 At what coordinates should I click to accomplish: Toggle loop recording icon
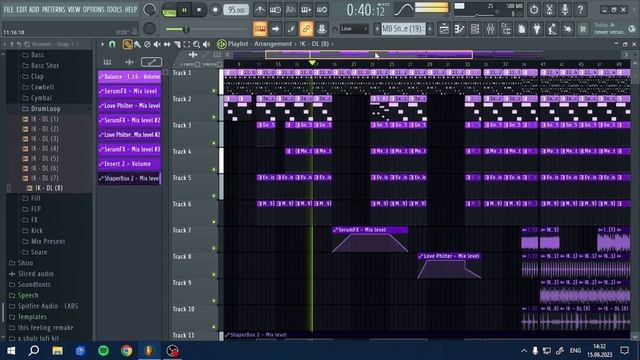[322, 9]
